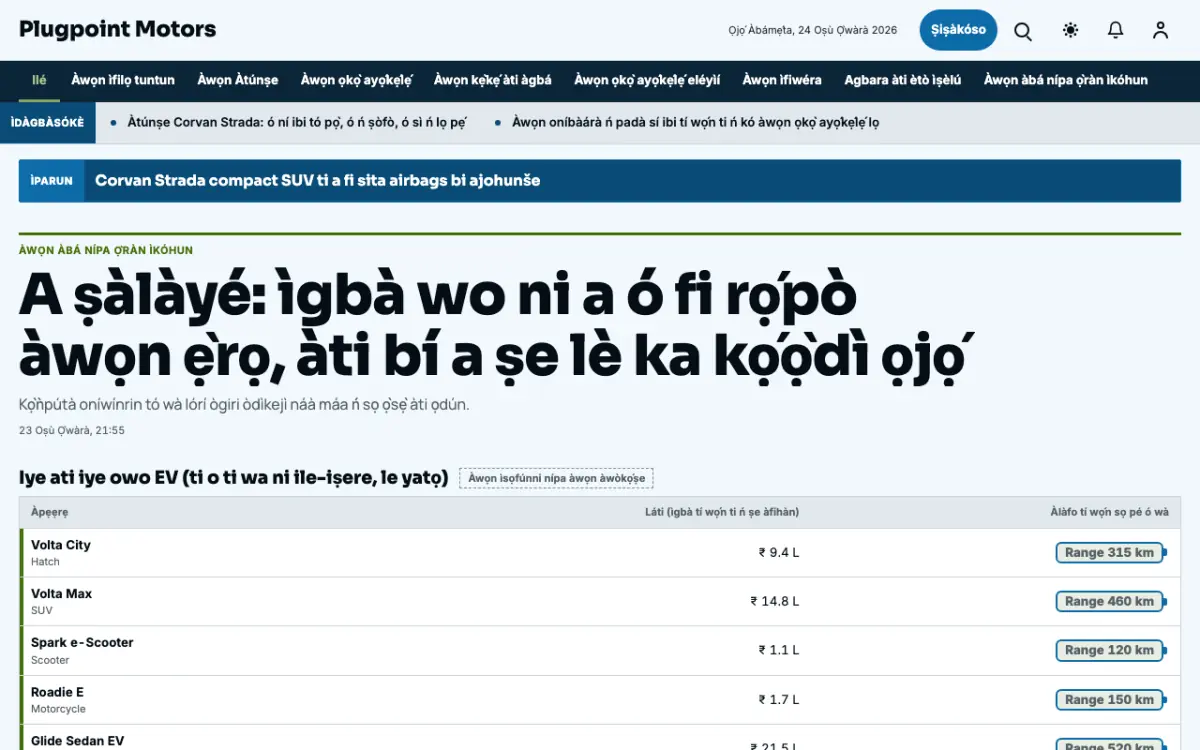Click the ÌDÀGBÀSÓKÈ ticker label
Screen dimensions: 1200x750
pos(47,123)
